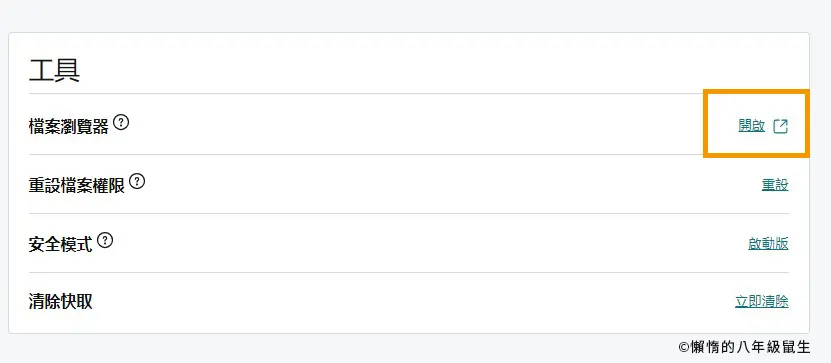Click the underlined 重設 text in the second row
831x363 pixels.
click(775, 185)
